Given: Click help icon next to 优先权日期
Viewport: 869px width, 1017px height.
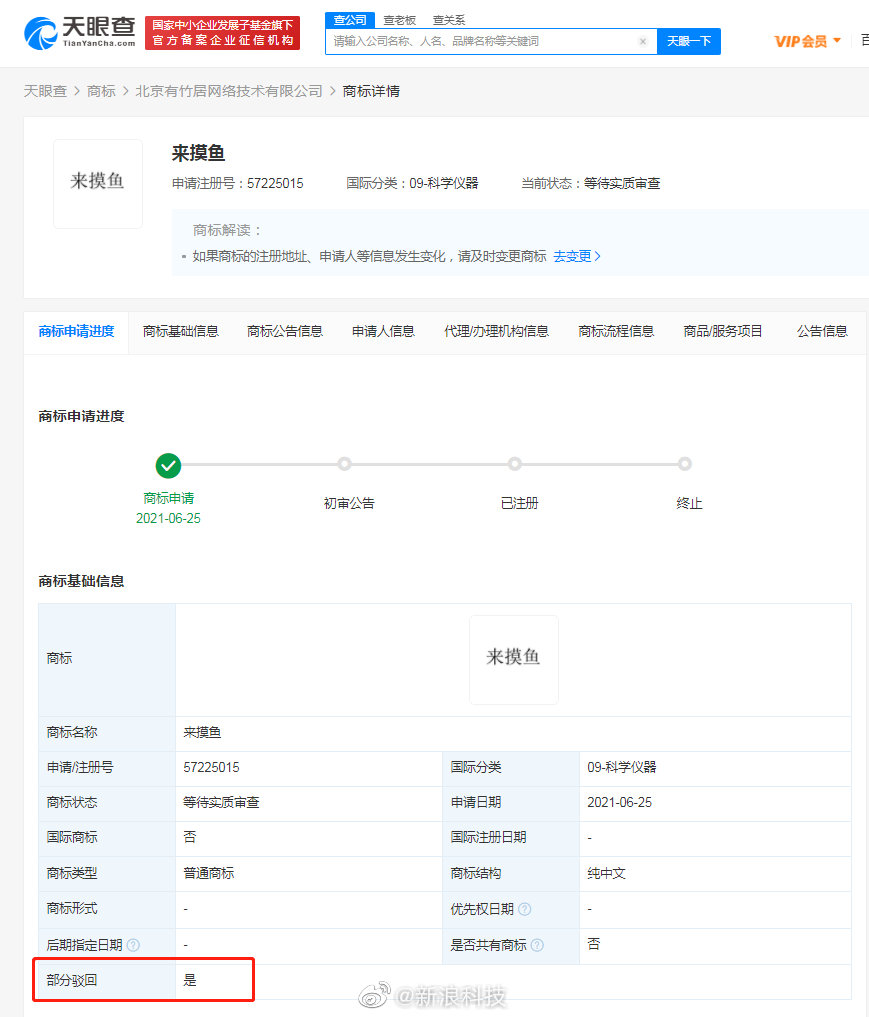Looking at the screenshot, I should (525, 909).
